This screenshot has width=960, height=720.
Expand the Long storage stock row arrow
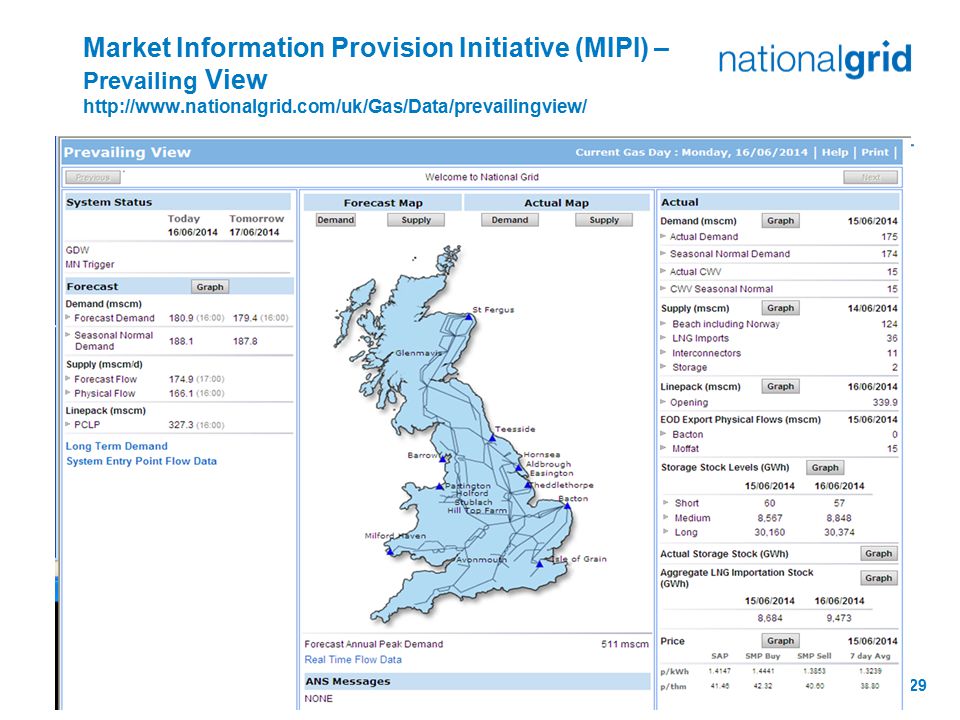[x=666, y=531]
